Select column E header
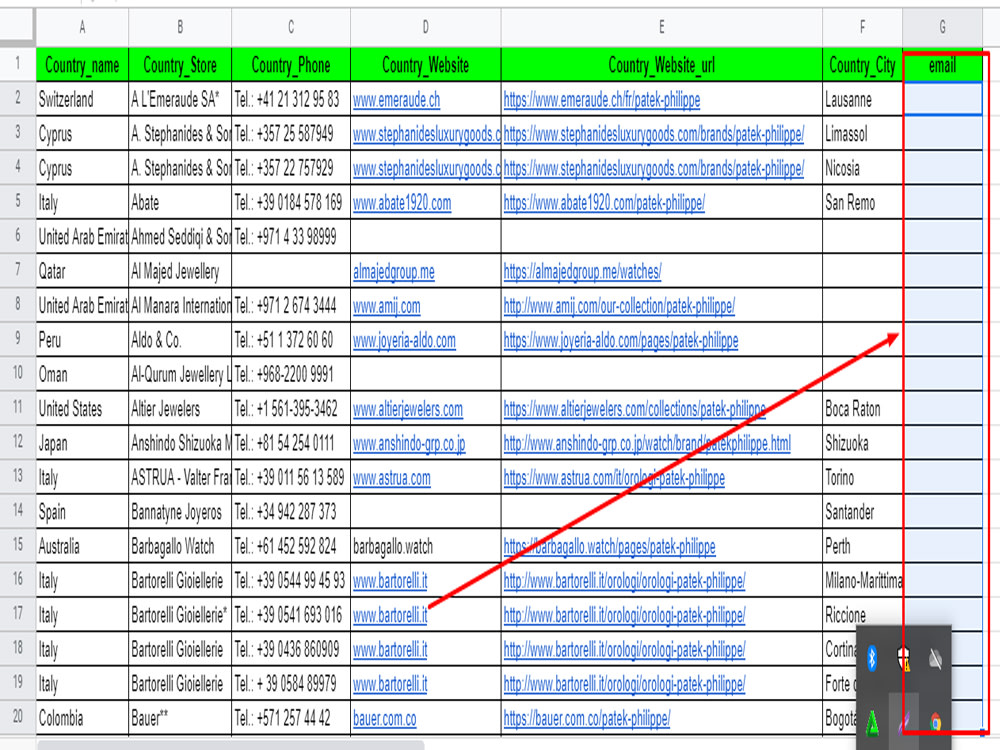 click(661, 27)
